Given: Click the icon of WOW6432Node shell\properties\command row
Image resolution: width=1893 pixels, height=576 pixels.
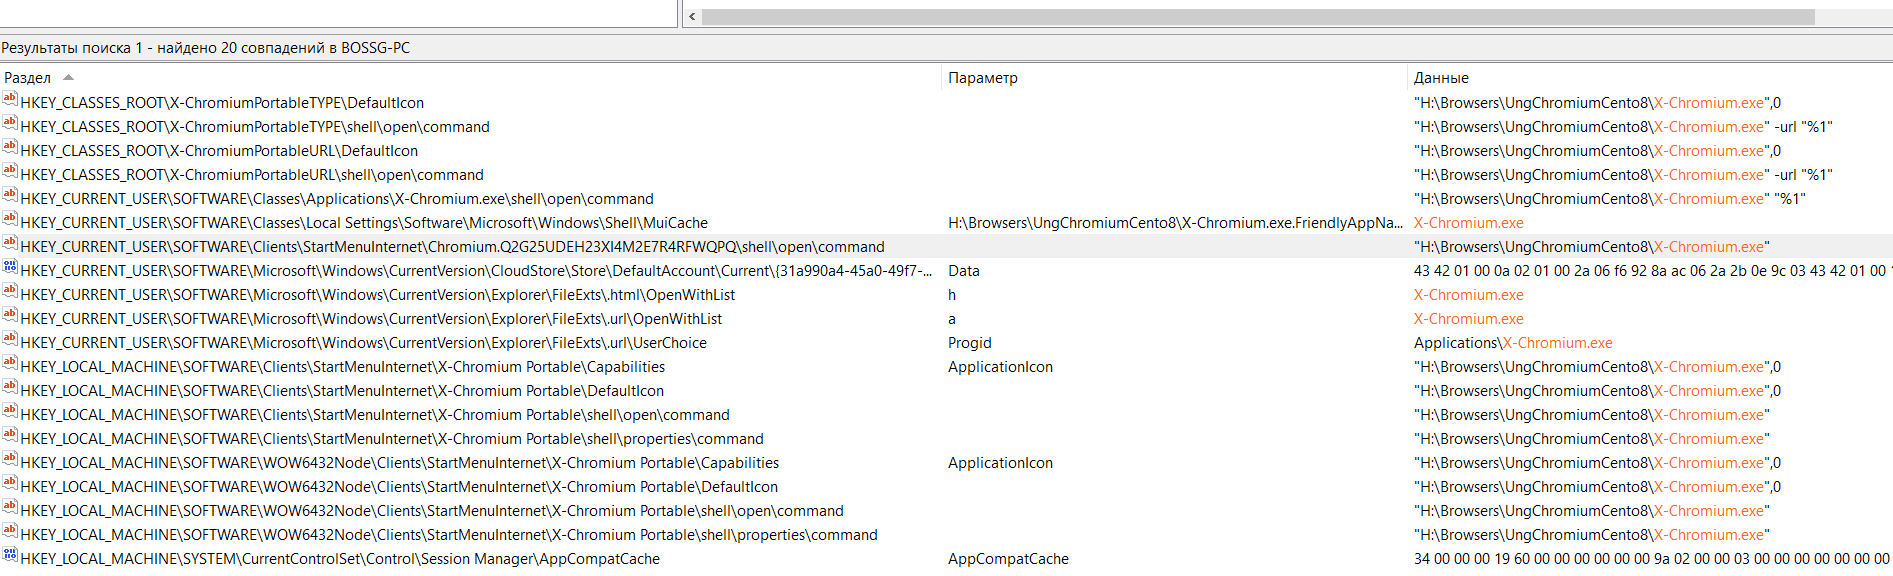Looking at the screenshot, I should point(10,531).
